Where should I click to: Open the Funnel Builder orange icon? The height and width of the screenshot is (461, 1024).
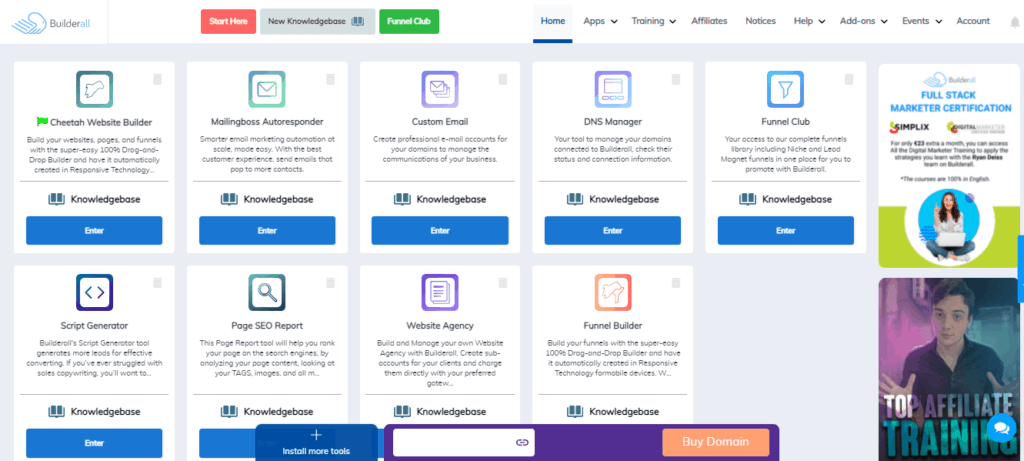click(613, 293)
